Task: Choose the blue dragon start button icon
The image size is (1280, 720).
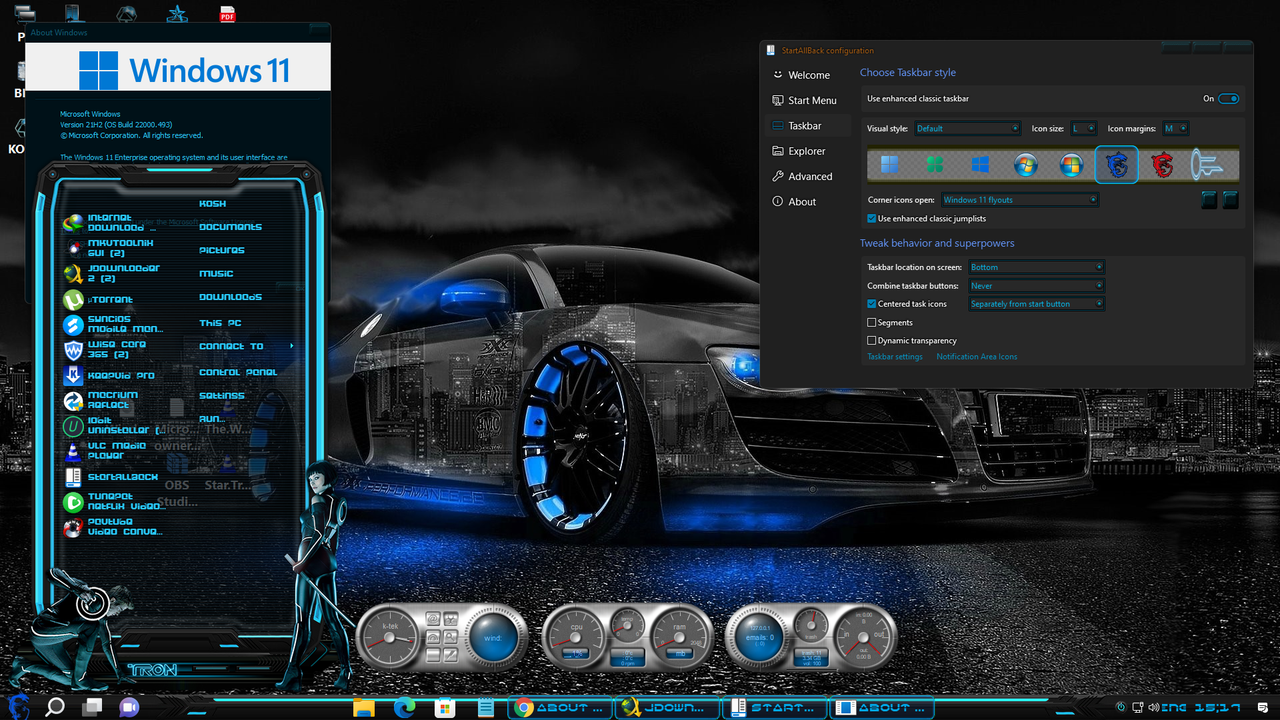Action: pyautogui.click(x=1117, y=164)
